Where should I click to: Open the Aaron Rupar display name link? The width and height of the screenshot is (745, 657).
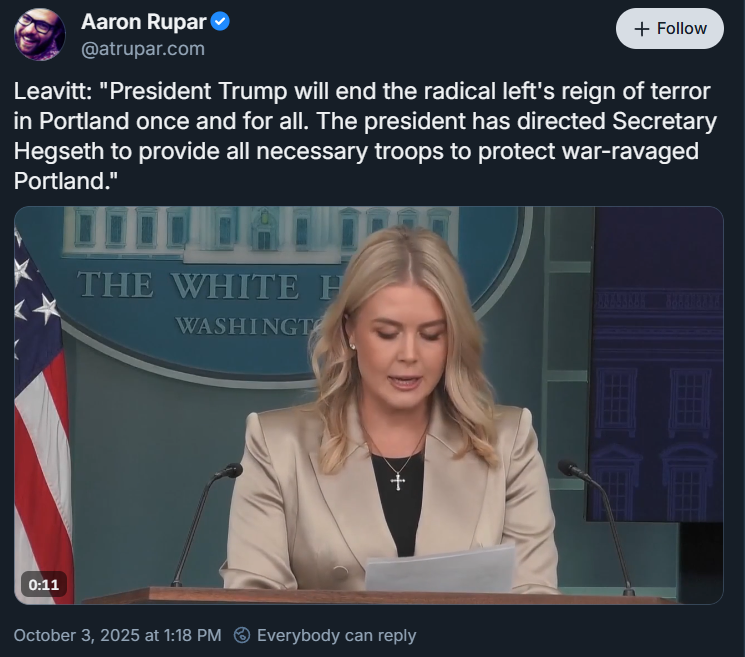coord(142,22)
